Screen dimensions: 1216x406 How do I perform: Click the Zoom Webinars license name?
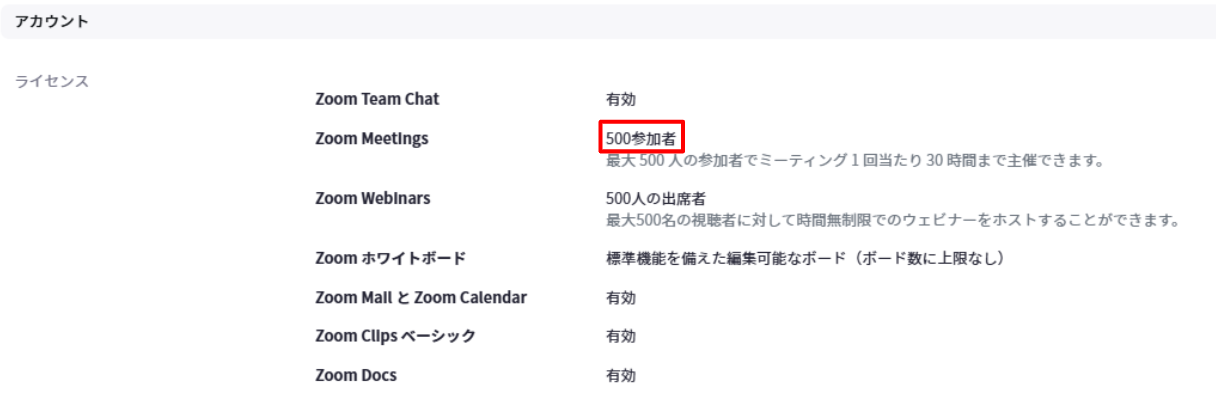pyautogui.click(x=373, y=198)
